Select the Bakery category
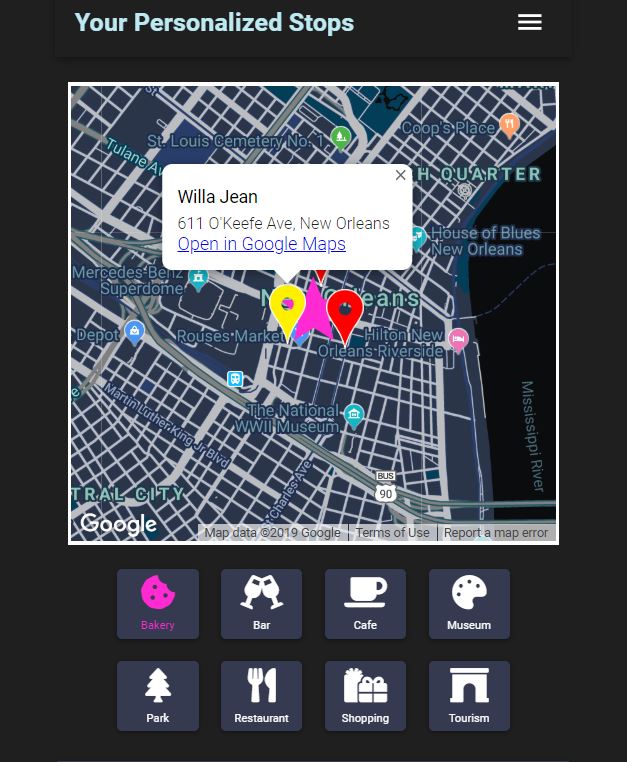Image resolution: width=627 pixels, height=762 pixels. coord(158,604)
